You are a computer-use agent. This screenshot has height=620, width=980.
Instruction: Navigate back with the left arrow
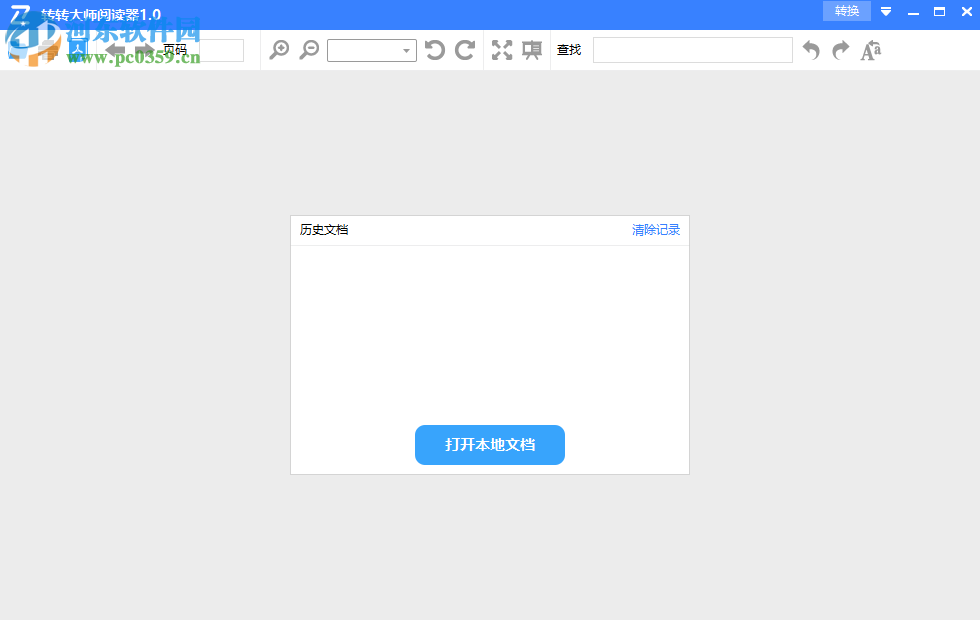pos(114,49)
